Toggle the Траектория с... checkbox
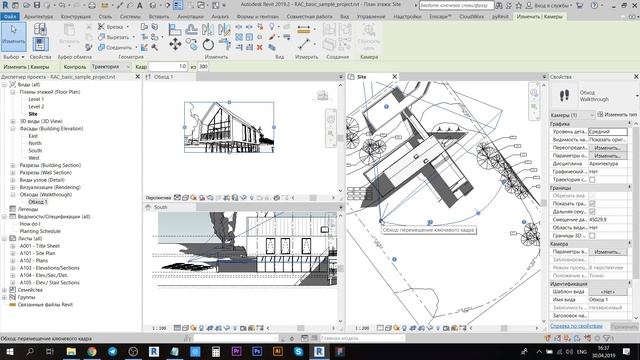This screenshot has height=360, width=640. (592, 180)
